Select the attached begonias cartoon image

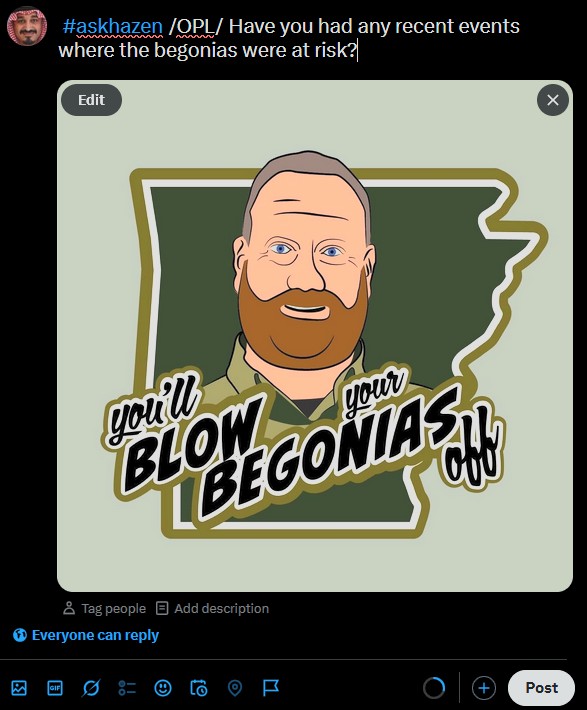coord(315,336)
